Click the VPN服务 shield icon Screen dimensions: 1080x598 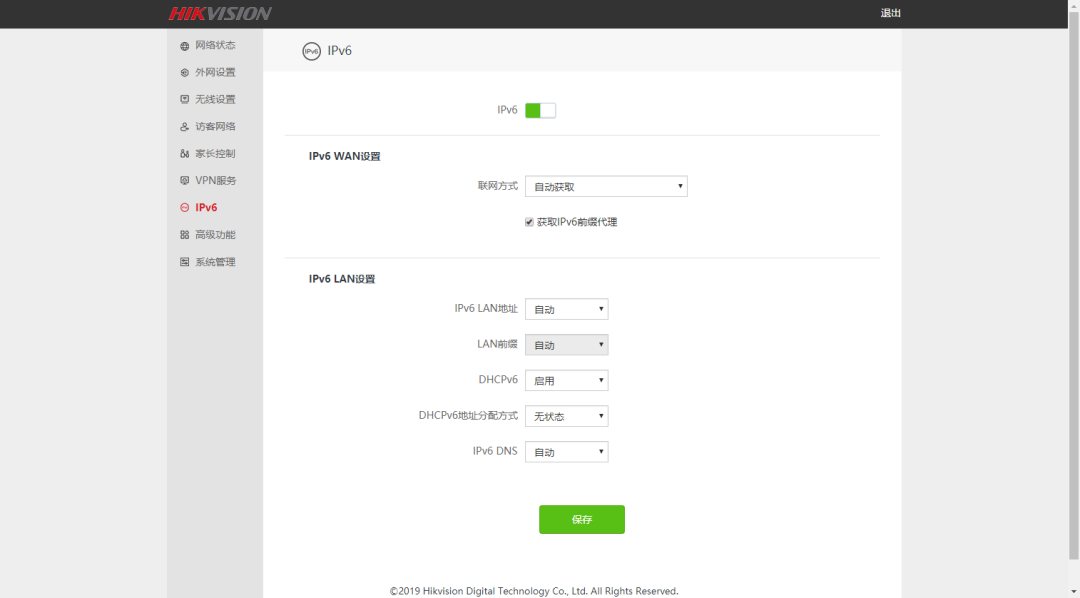[x=184, y=181]
